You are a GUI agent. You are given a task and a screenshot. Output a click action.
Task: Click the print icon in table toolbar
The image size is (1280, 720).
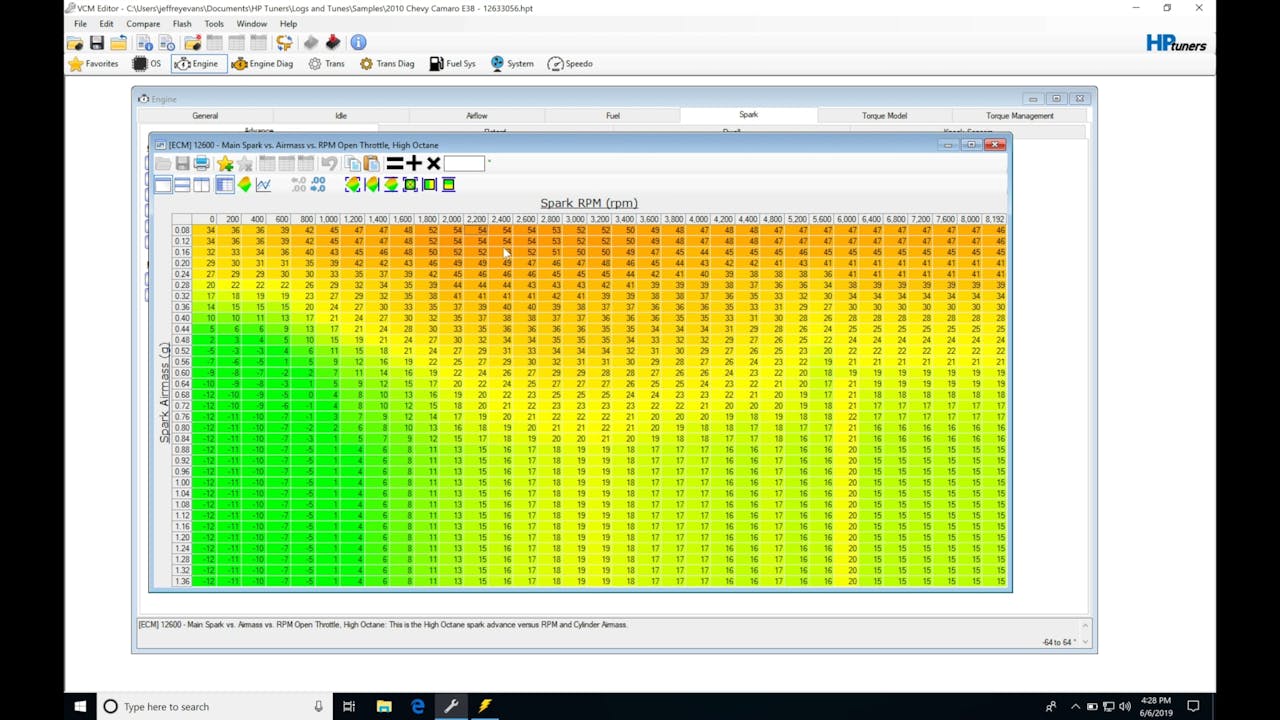202,163
